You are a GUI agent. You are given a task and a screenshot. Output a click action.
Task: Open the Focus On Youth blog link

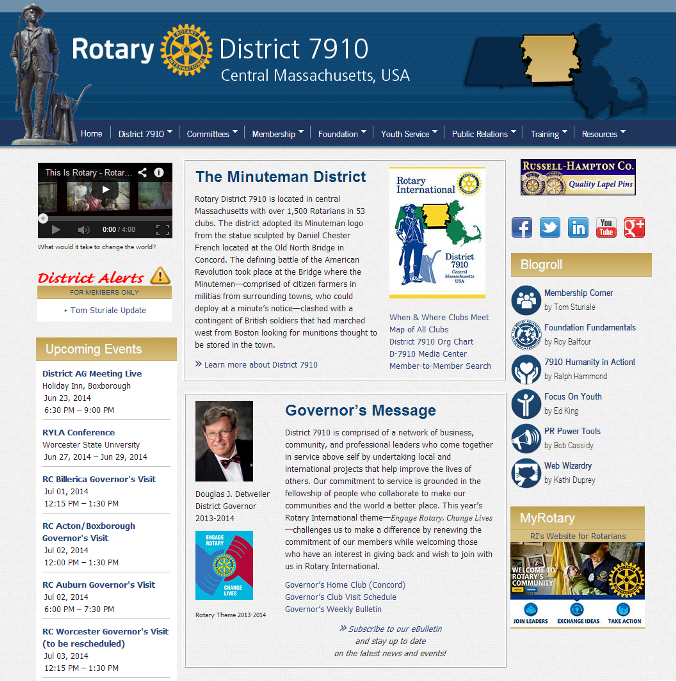pos(573,397)
